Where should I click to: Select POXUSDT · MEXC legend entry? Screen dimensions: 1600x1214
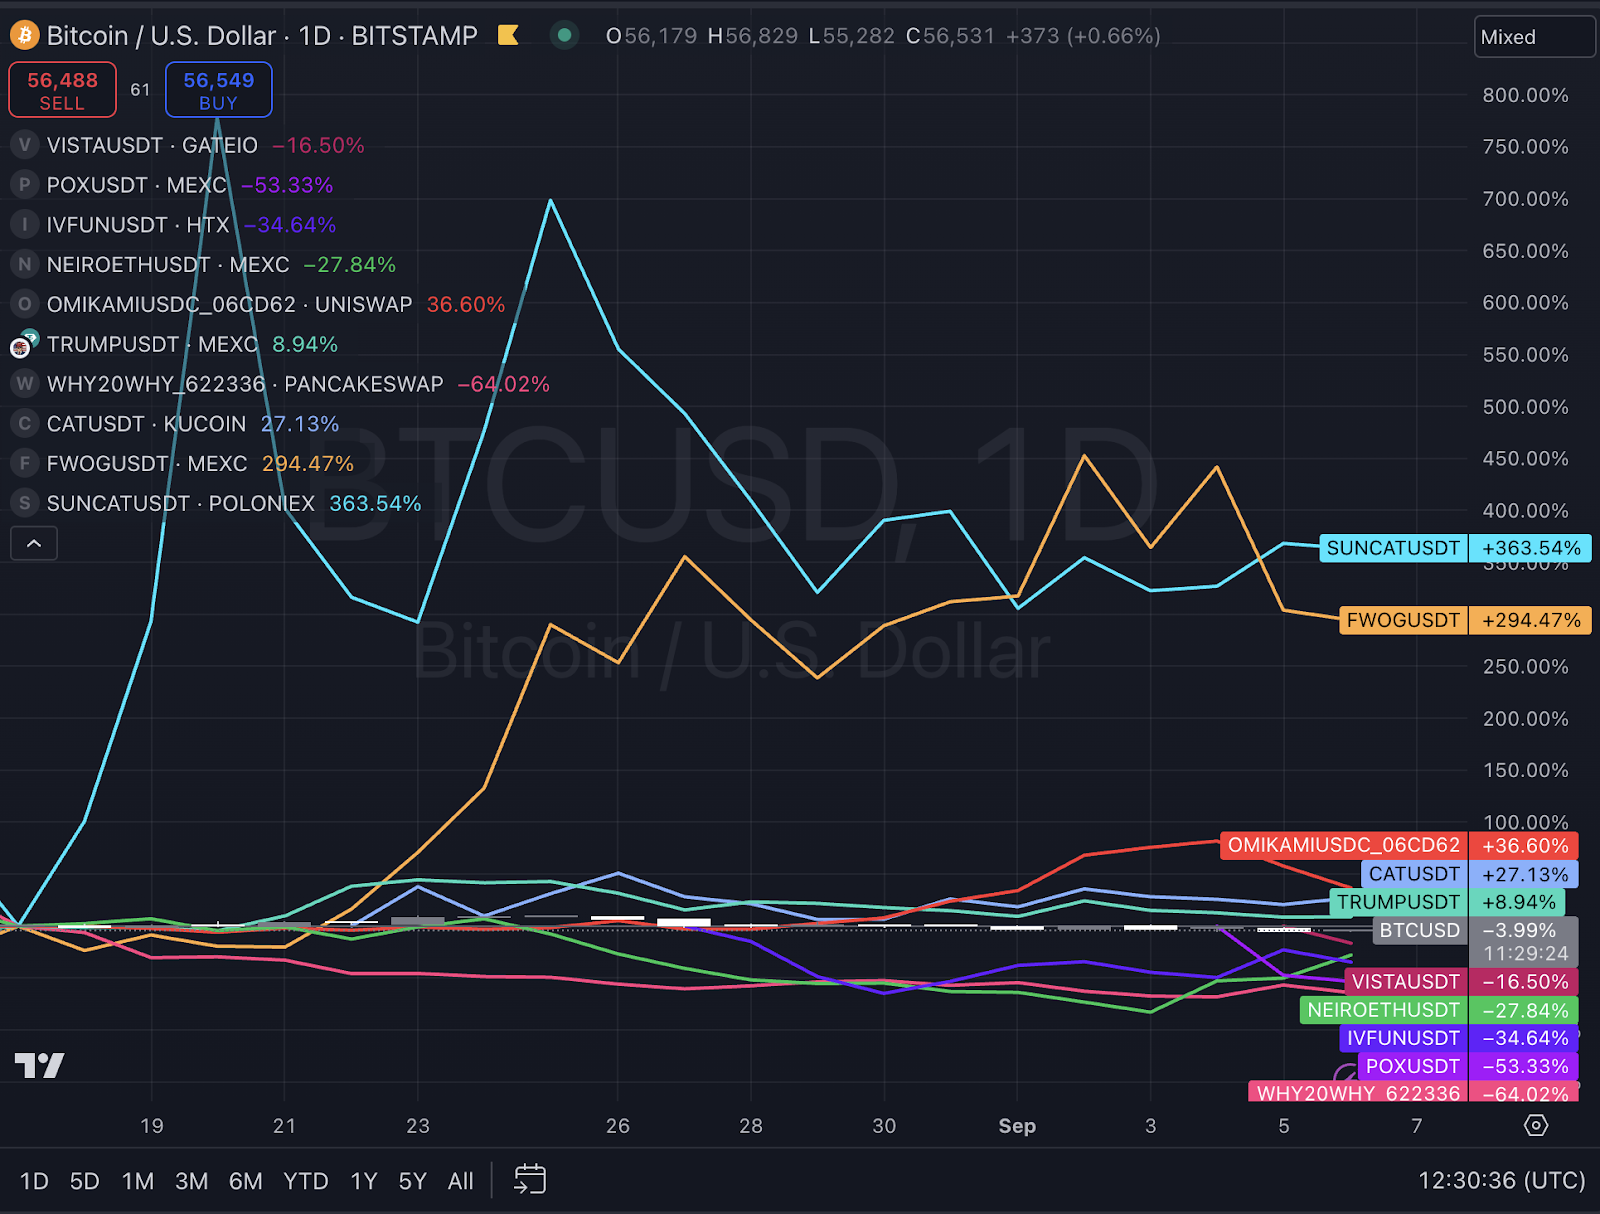click(x=137, y=185)
